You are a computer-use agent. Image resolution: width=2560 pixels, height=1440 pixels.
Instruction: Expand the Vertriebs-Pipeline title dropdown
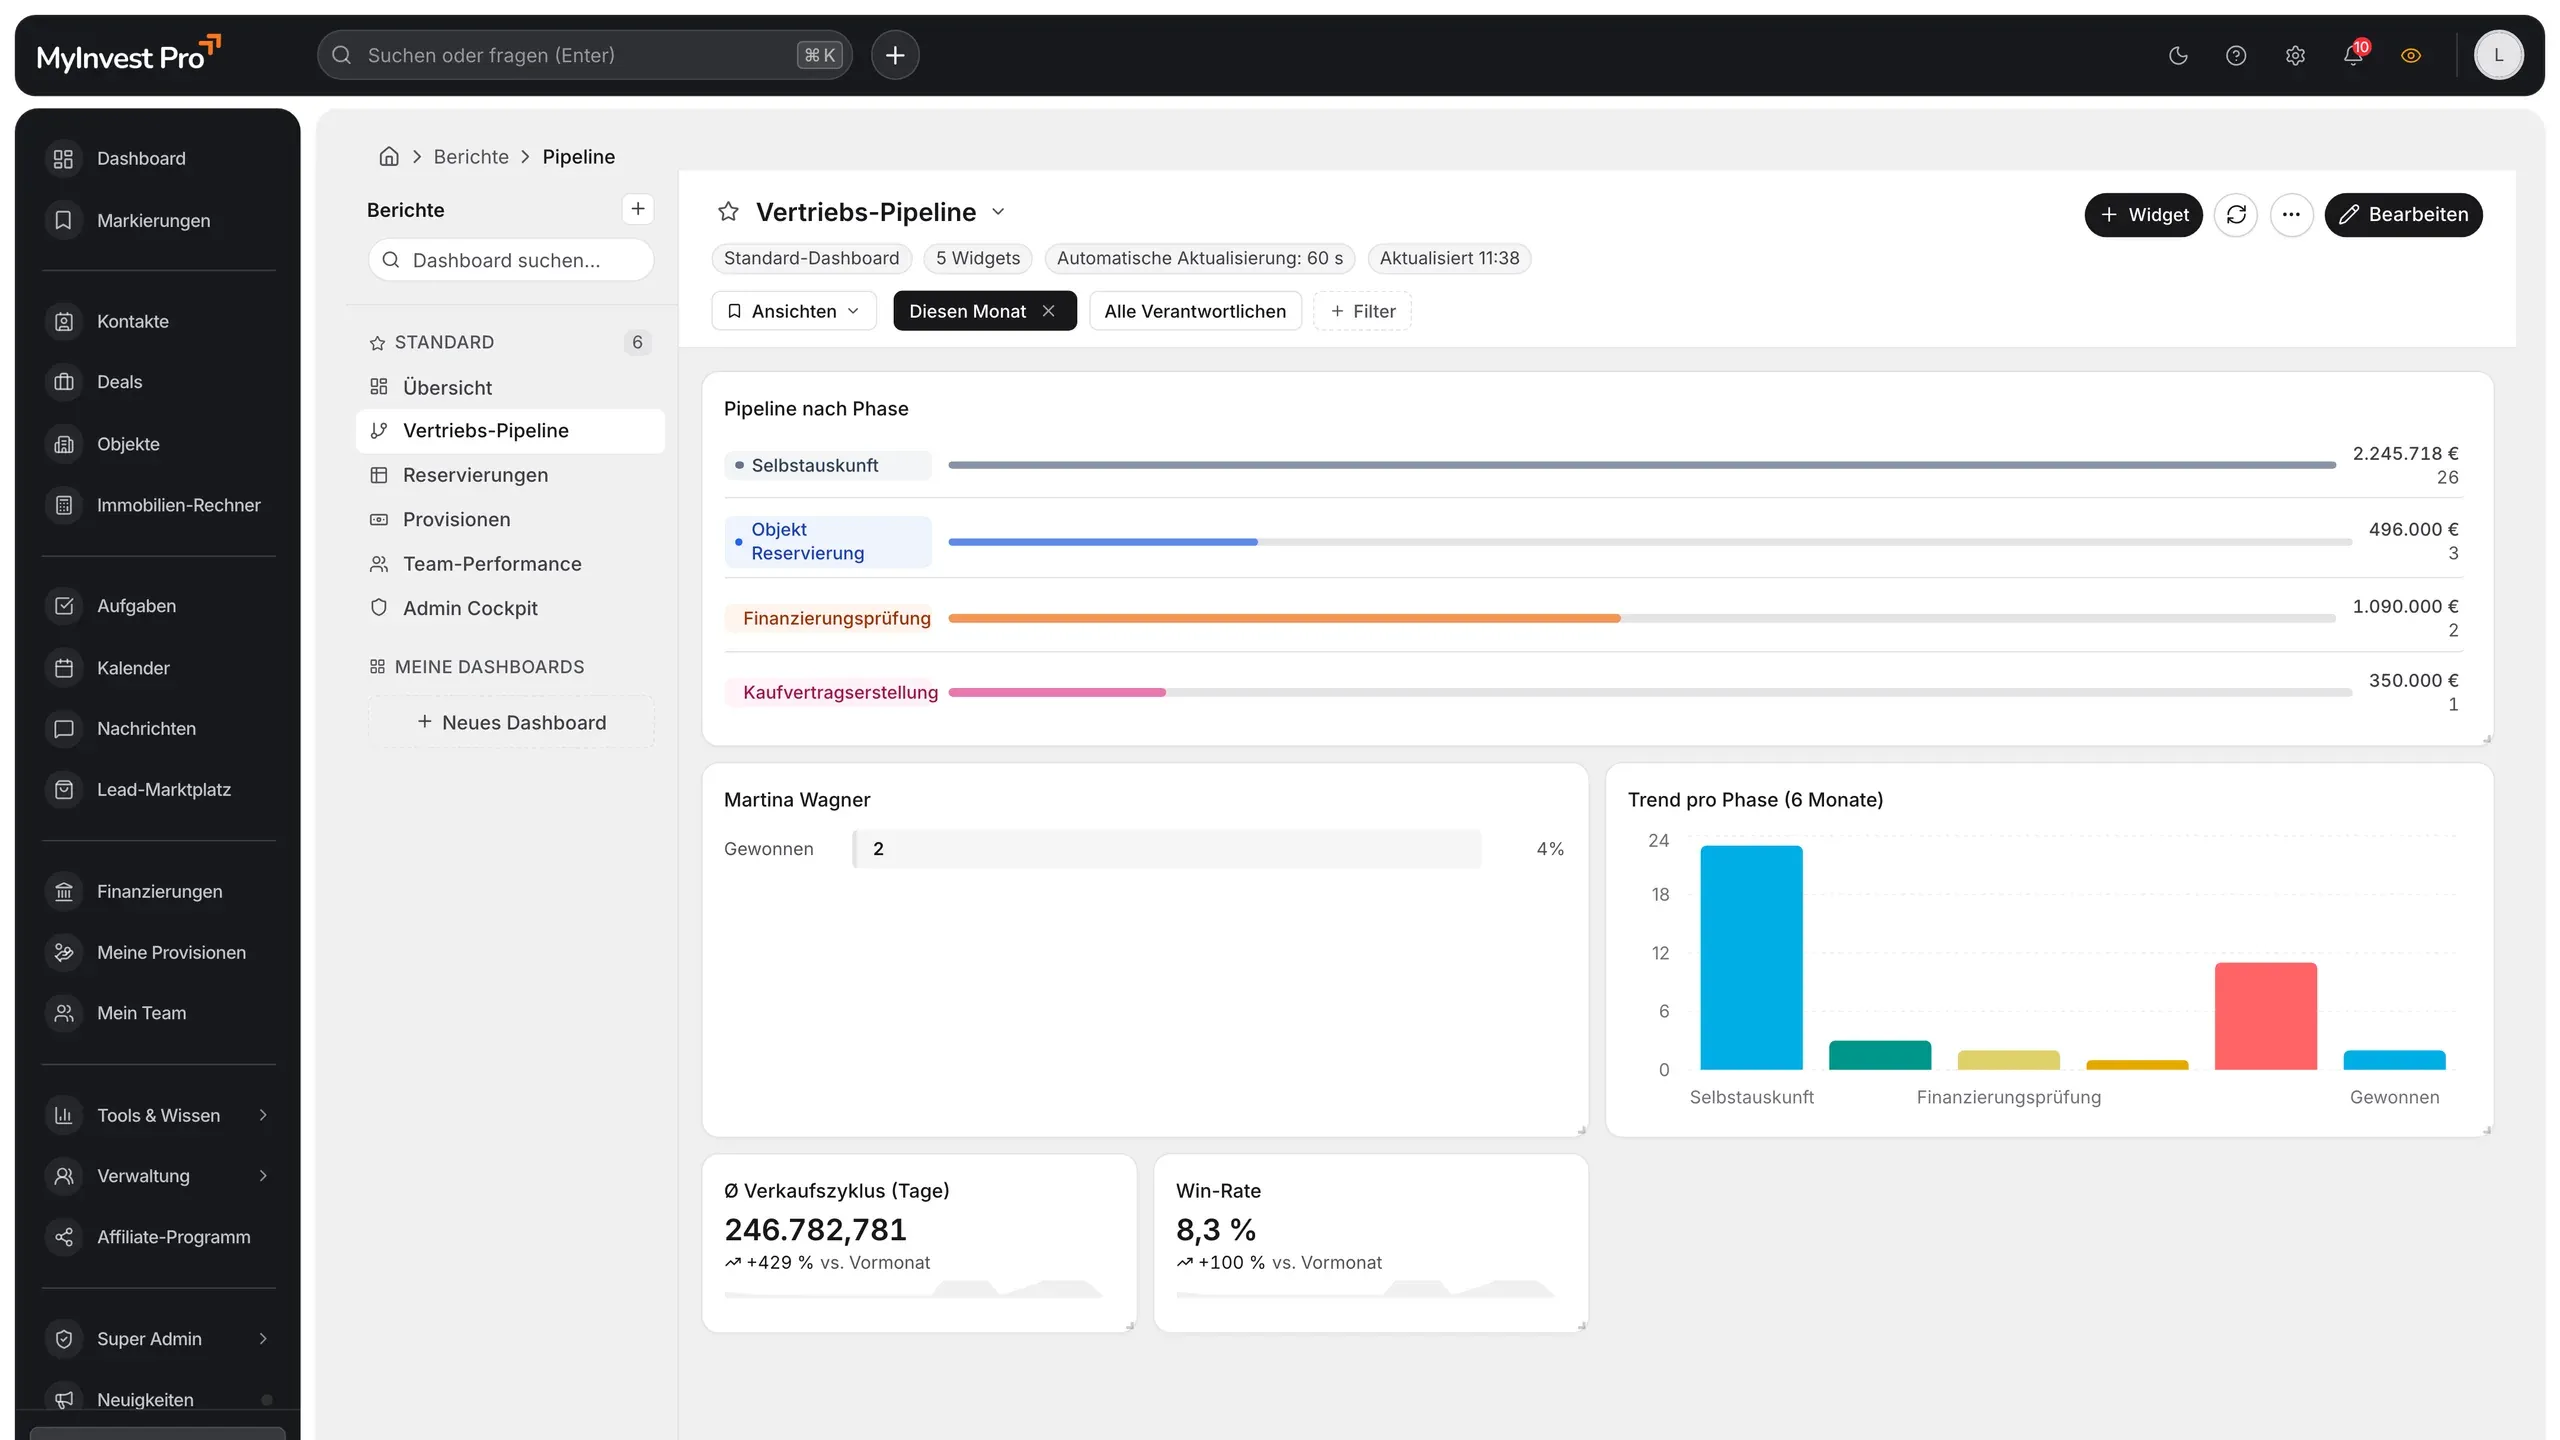pyautogui.click(x=998, y=212)
